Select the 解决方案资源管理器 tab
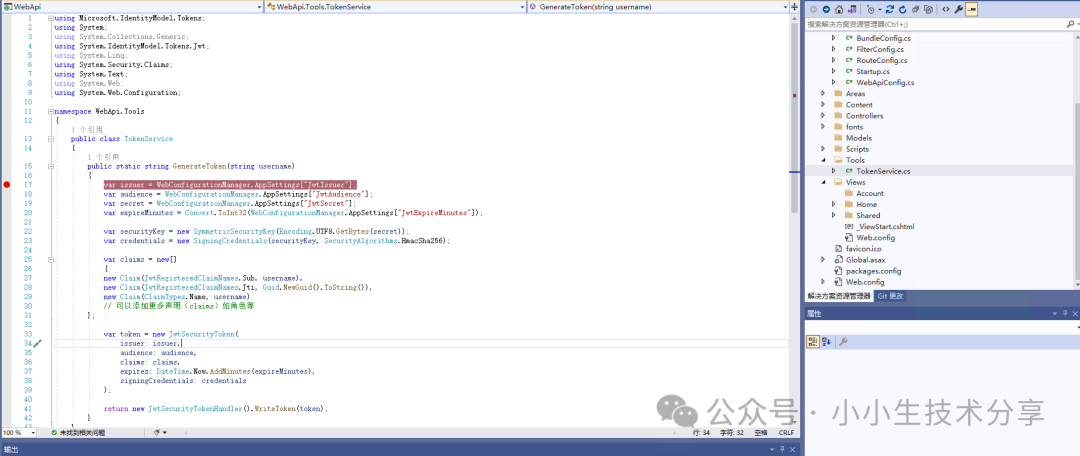1080x456 pixels. [x=839, y=297]
